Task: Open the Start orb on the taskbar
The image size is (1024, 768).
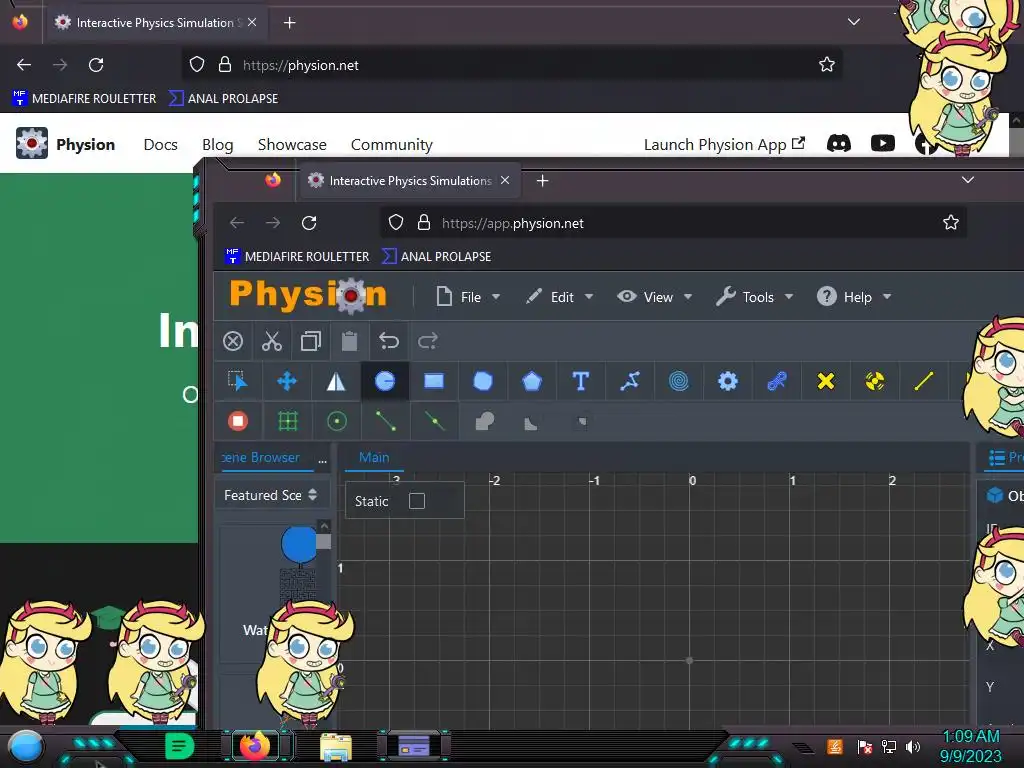Action: coord(26,746)
